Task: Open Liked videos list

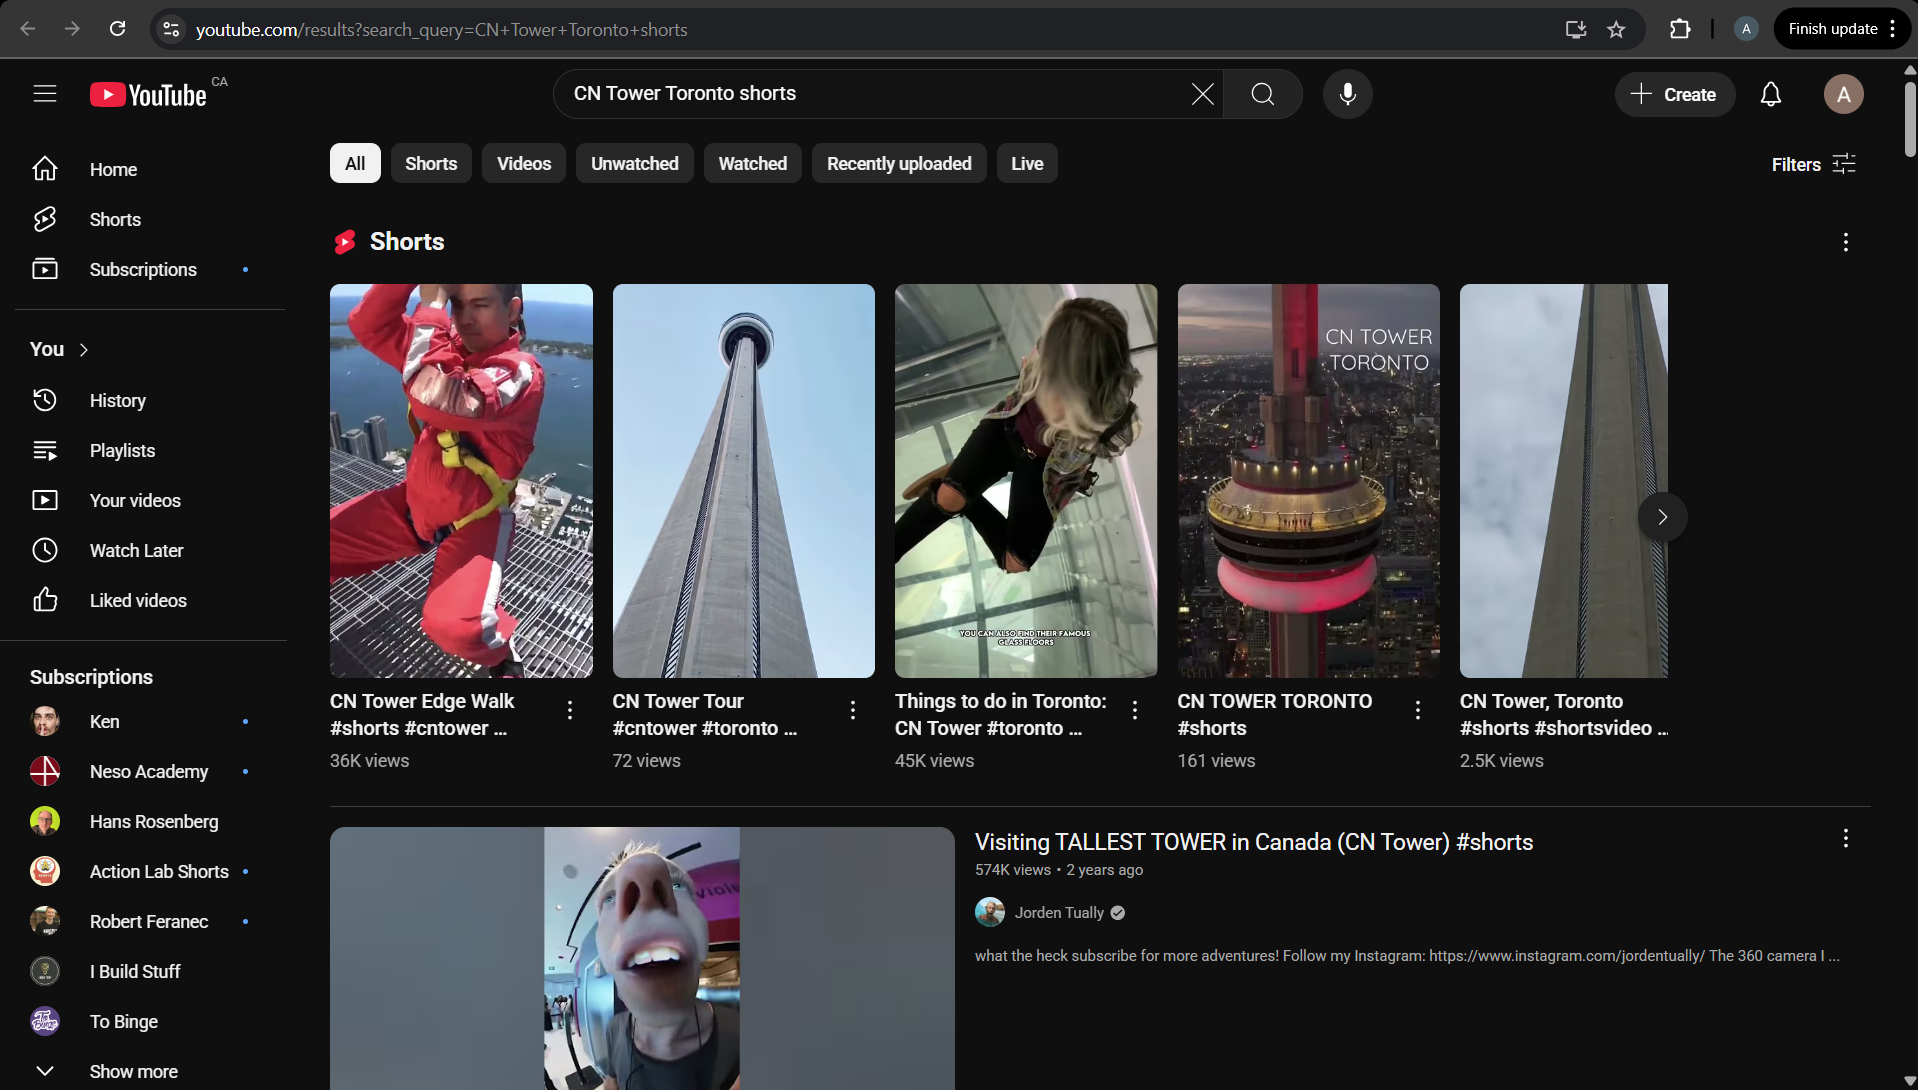Action: 150,600
